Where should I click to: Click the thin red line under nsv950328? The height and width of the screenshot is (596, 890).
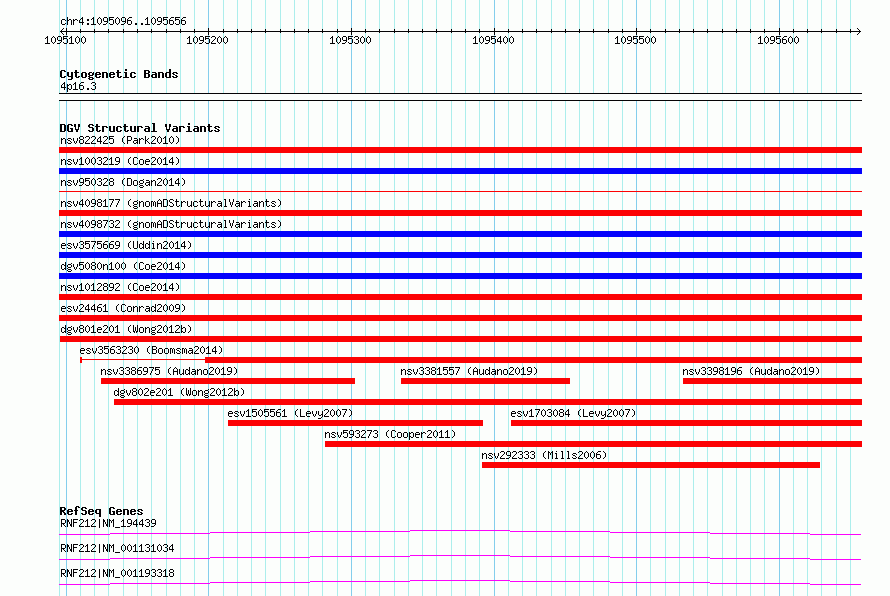460,192
